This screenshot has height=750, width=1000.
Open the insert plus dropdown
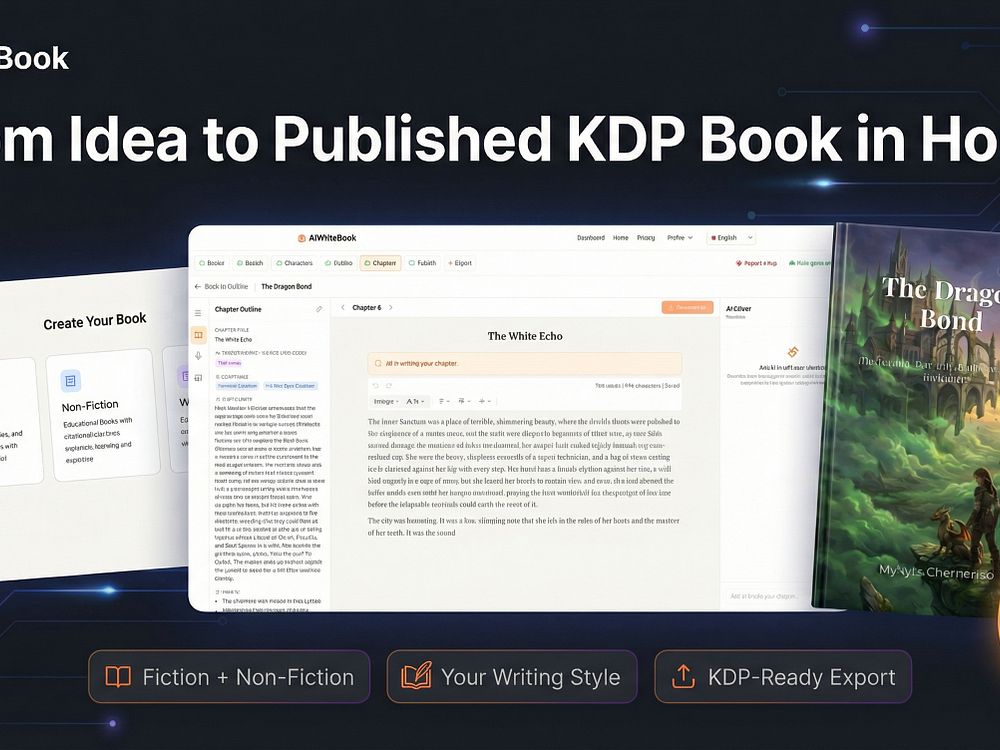tap(485, 402)
